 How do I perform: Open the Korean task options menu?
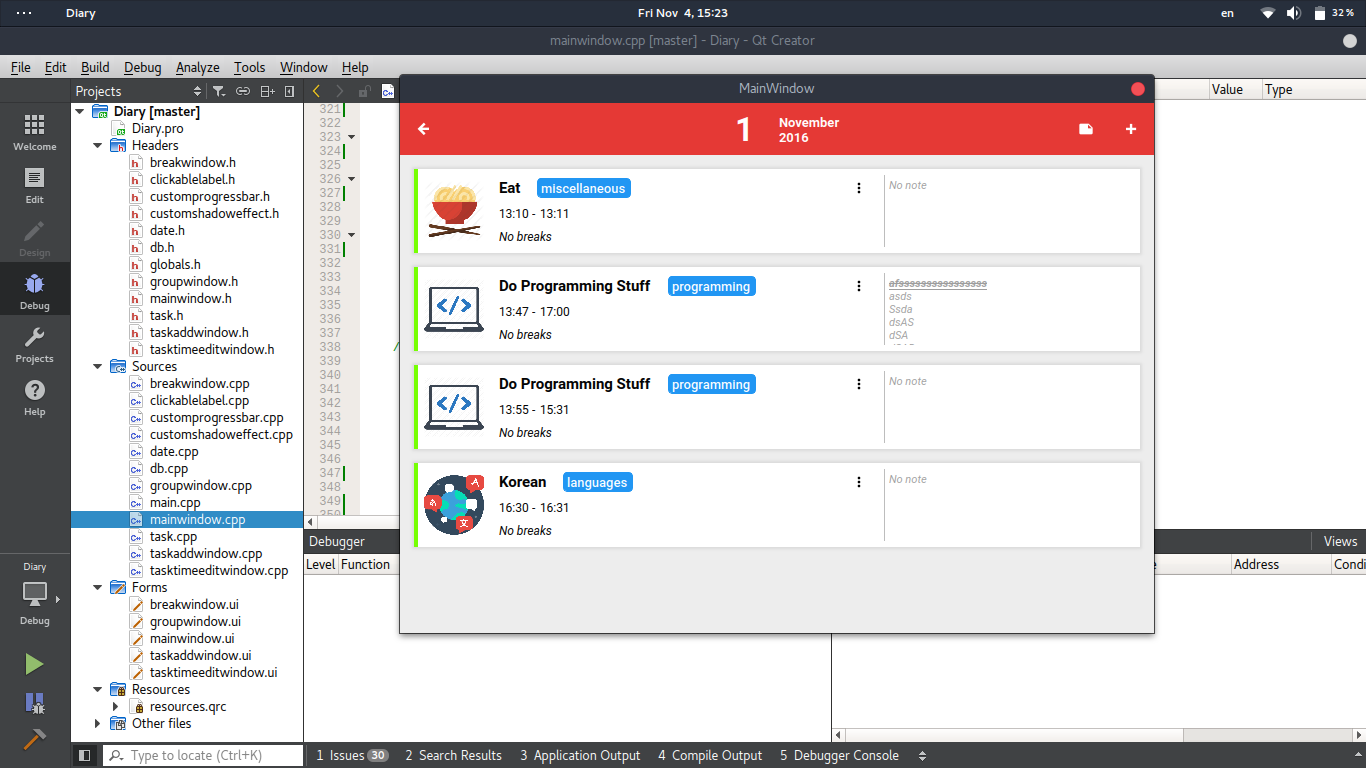[858, 482]
